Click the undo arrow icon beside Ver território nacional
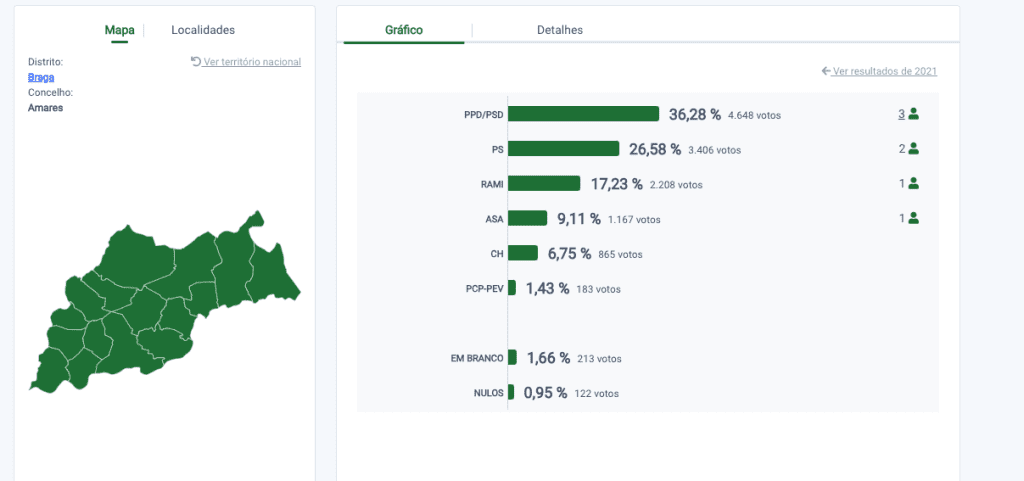1024x481 pixels. pyautogui.click(x=196, y=61)
